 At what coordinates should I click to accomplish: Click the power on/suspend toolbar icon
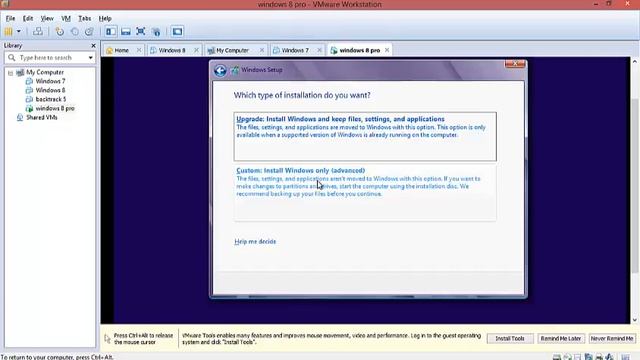click(9, 31)
